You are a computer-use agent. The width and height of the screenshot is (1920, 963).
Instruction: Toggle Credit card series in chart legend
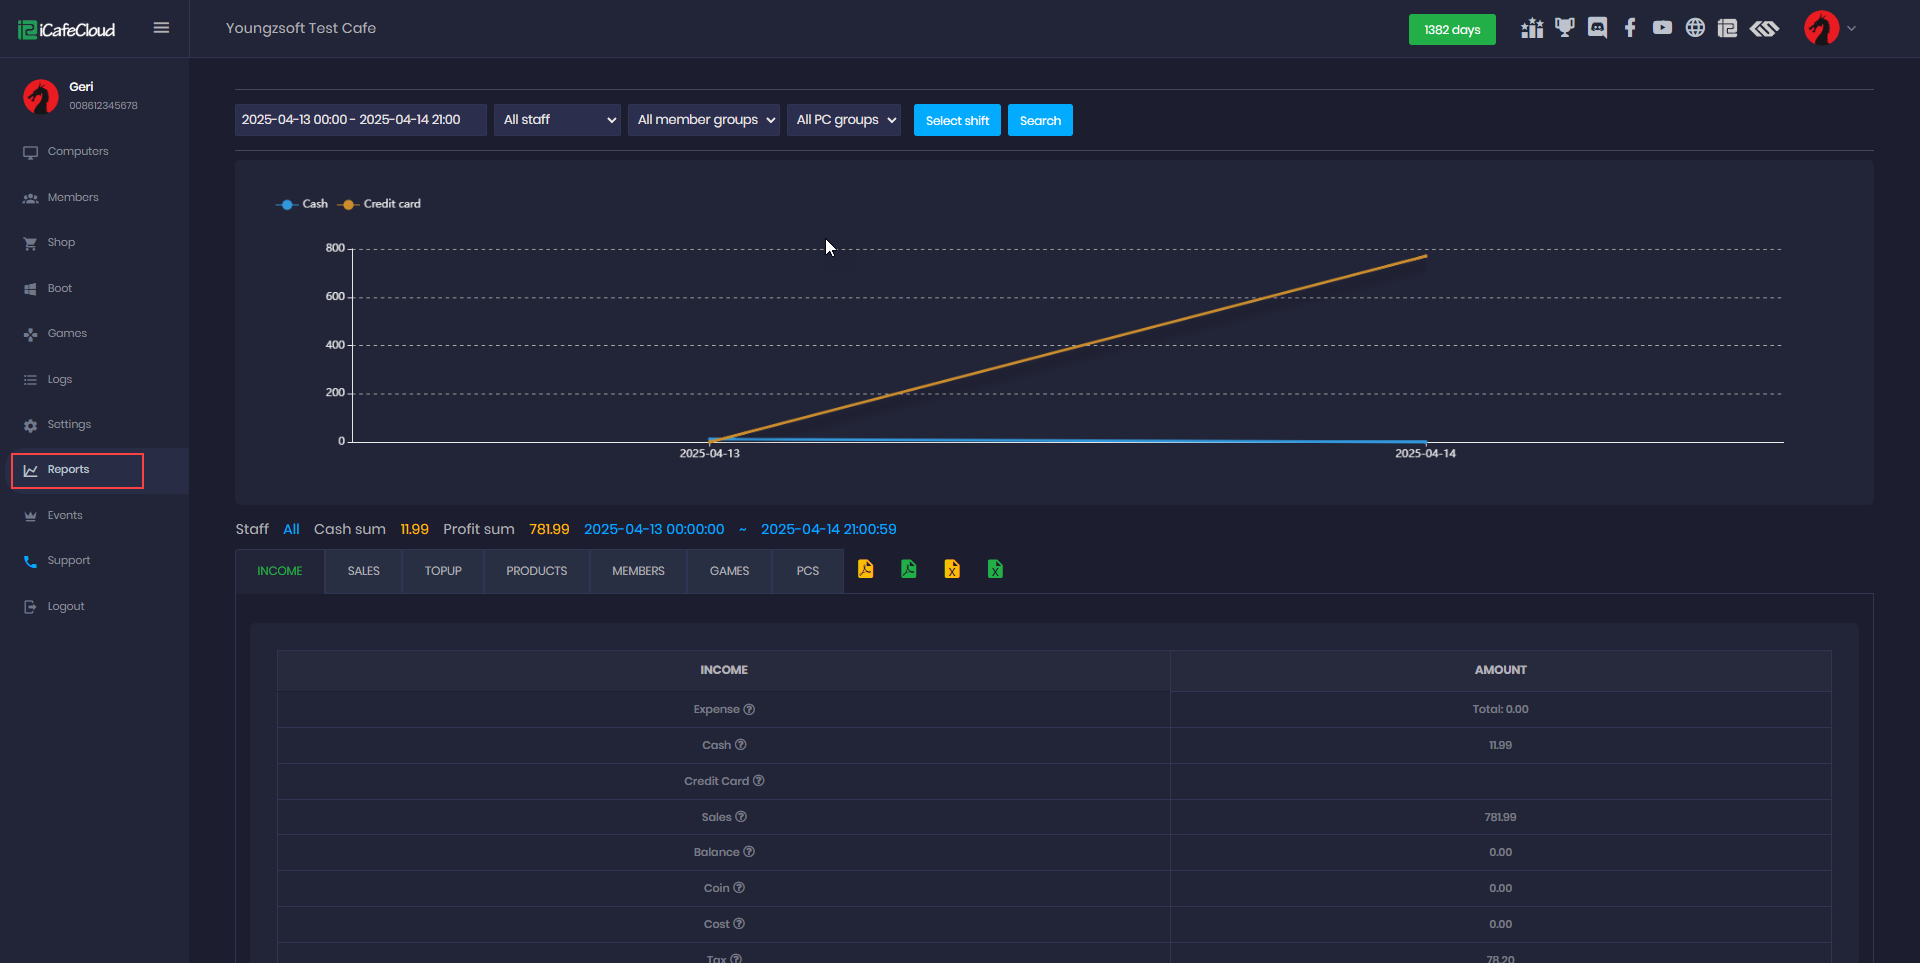[381, 204]
